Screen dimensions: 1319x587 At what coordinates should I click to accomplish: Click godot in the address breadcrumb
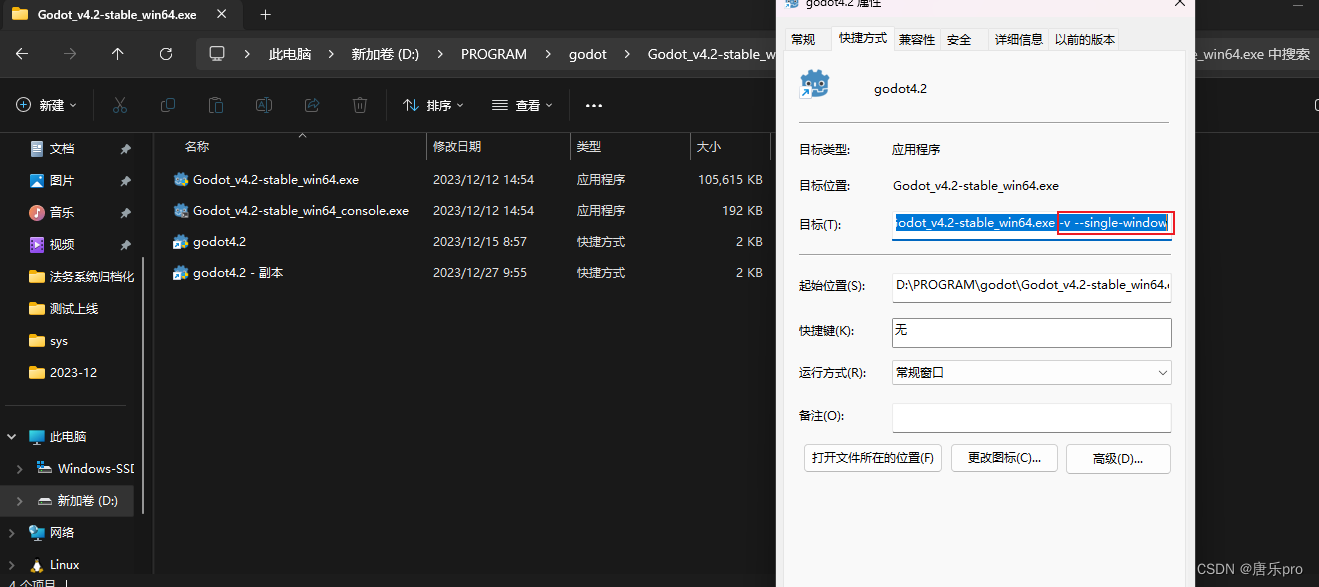[588, 54]
